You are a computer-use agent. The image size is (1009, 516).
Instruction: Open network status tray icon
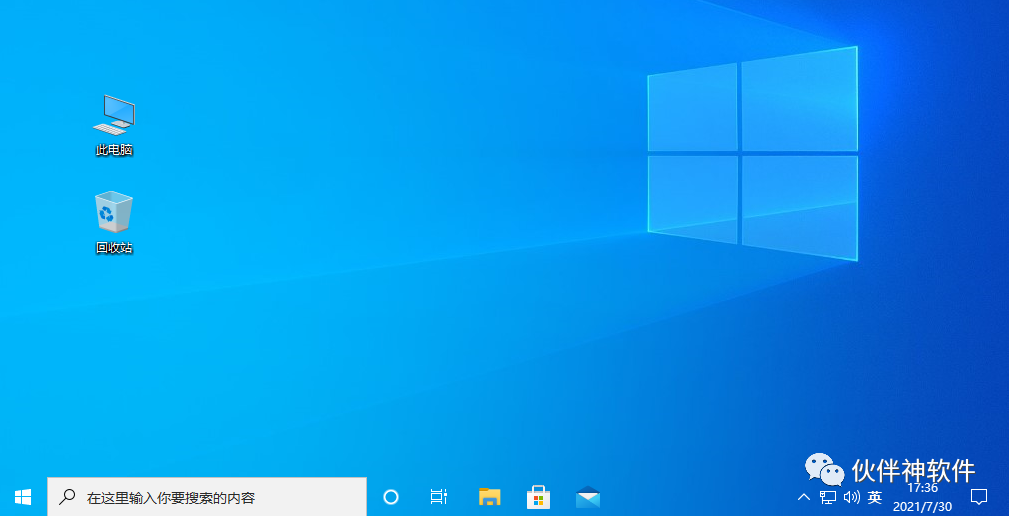[828, 497]
